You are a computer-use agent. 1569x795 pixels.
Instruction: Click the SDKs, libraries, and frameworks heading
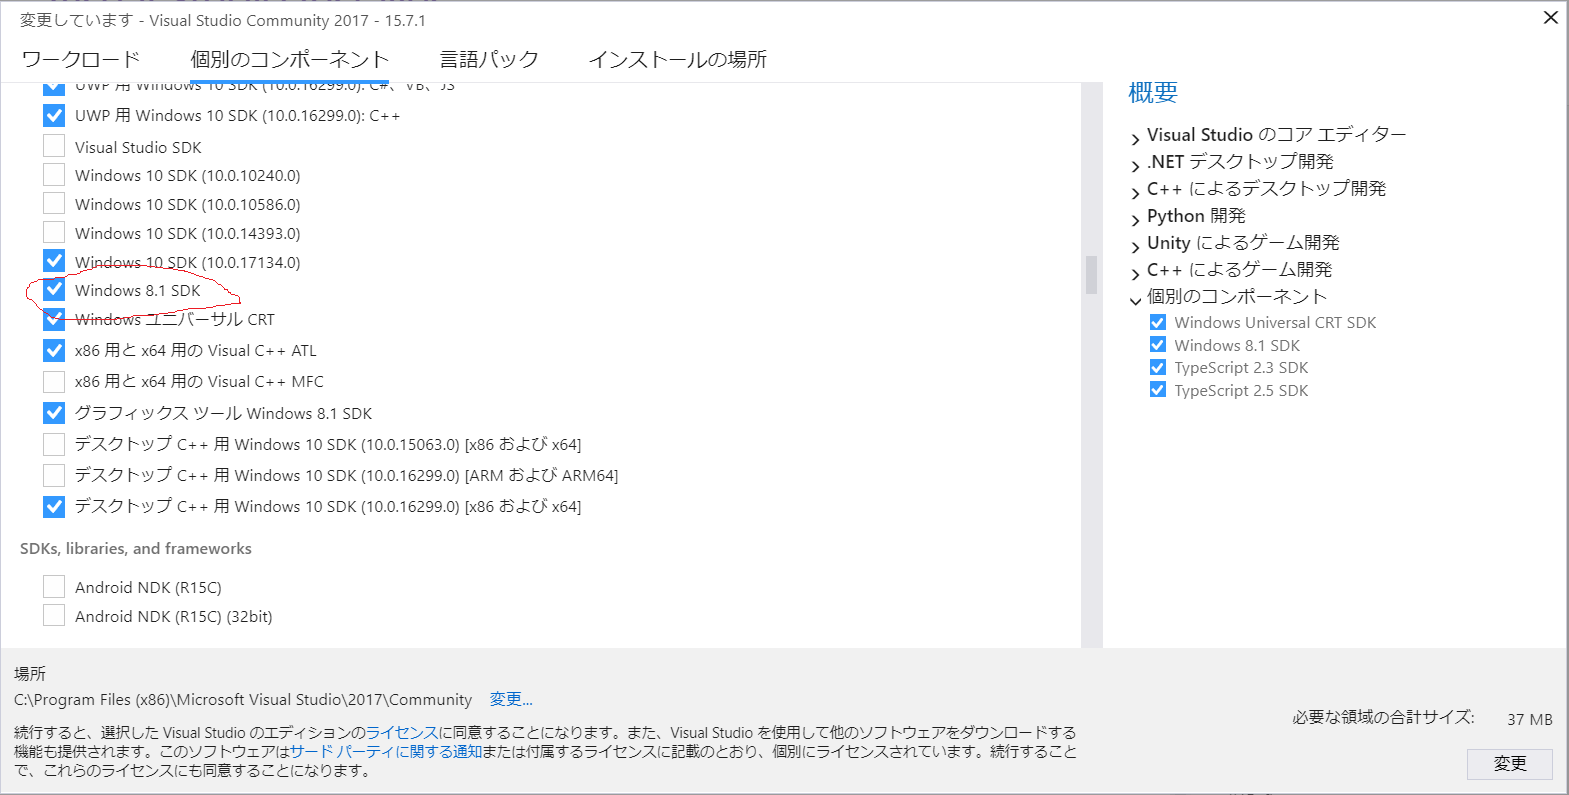click(x=136, y=548)
